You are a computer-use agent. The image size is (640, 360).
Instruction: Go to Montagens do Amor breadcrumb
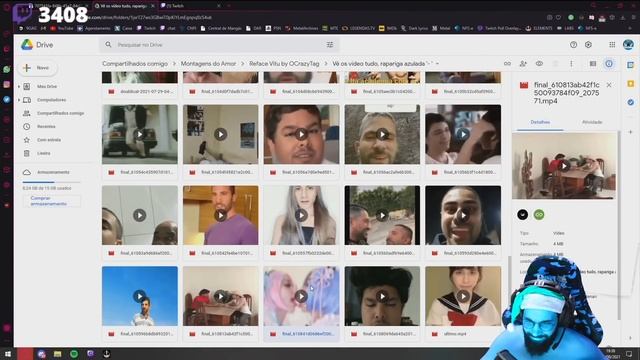[x=208, y=64]
